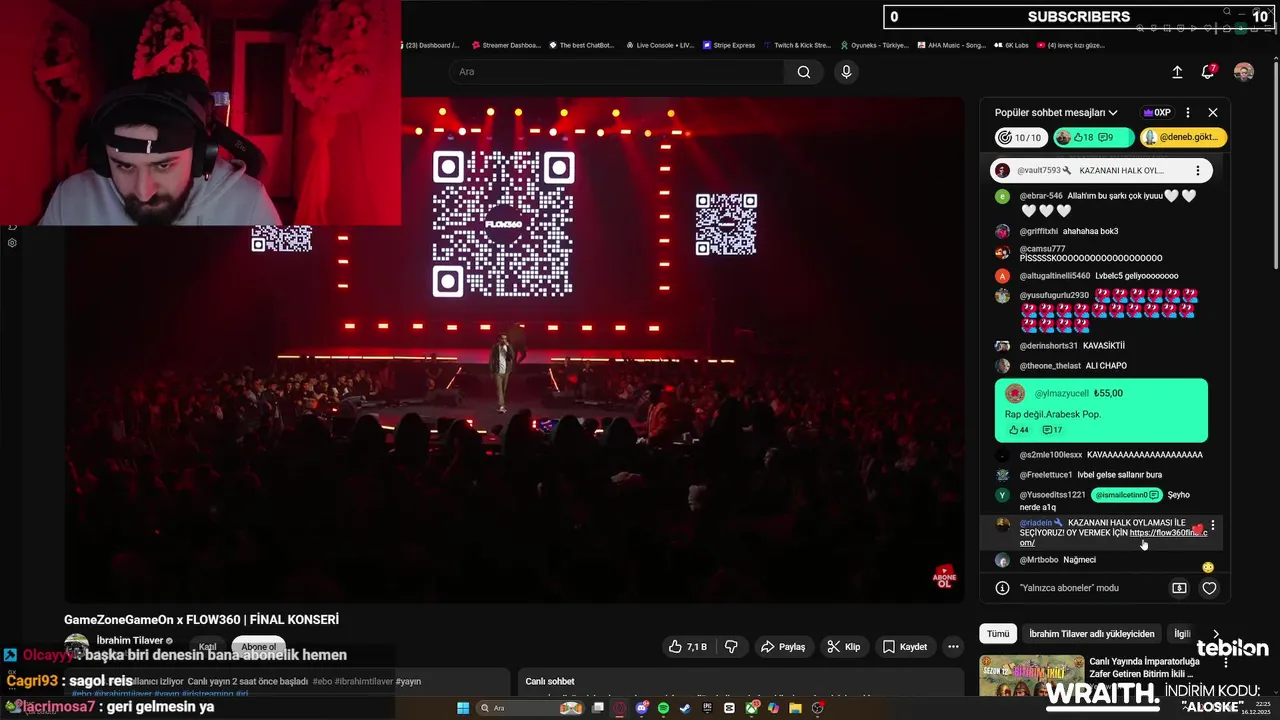Open the yellow @deneb.gökt super chat chip
Viewport: 1280px width, 720px height.
[1183, 138]
